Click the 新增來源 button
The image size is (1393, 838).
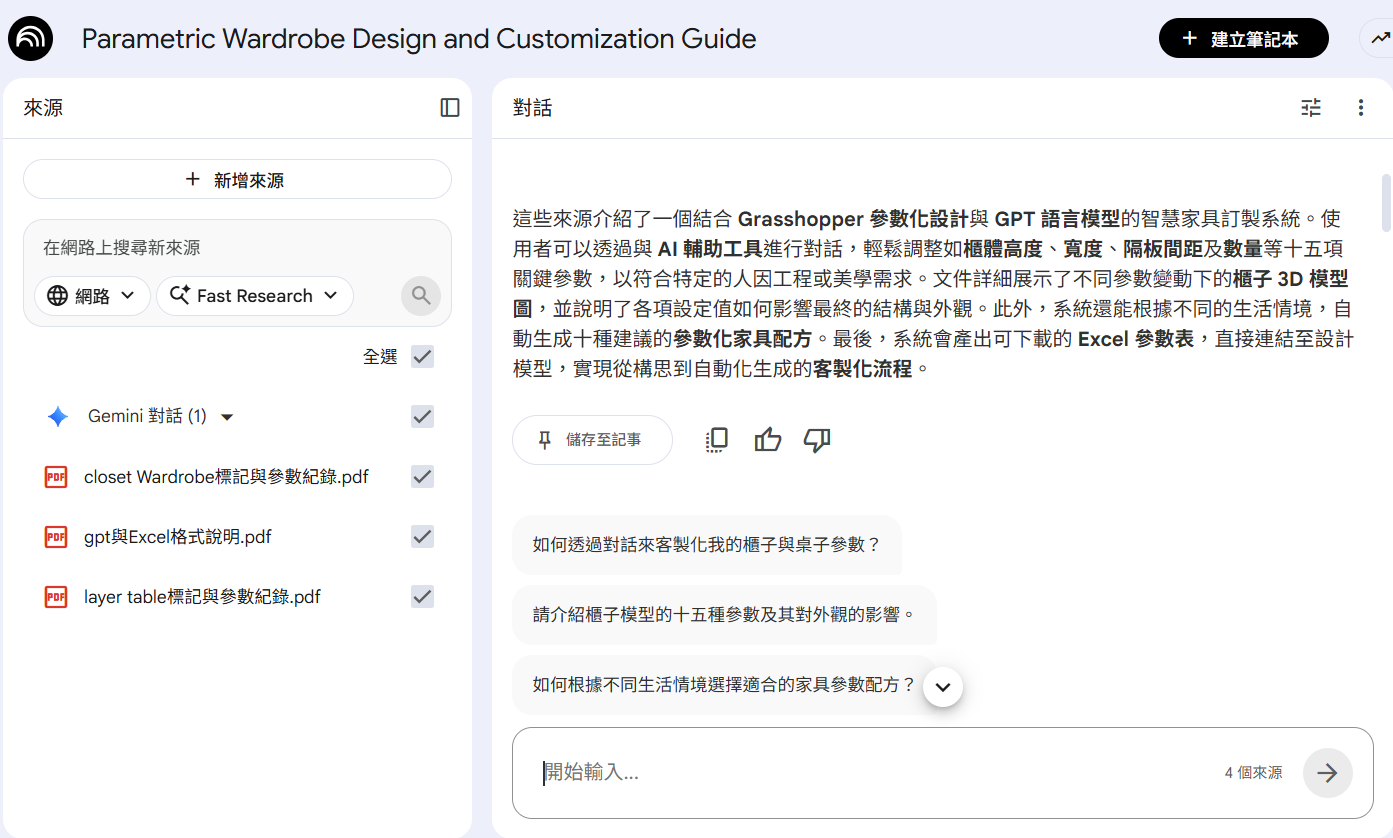pos(237,180)
